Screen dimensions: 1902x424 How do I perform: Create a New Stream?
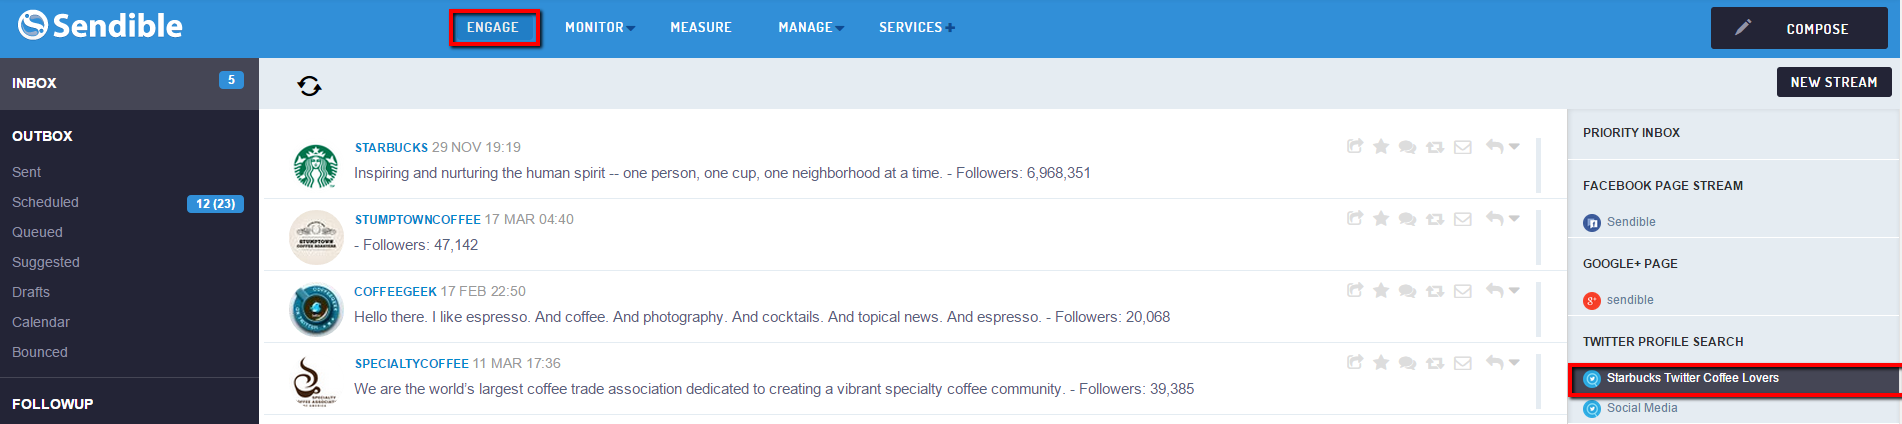tap(1834, 82)
